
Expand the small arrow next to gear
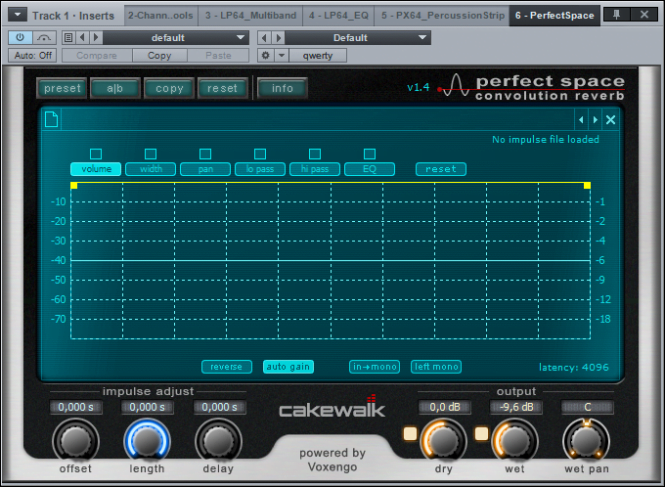coord(281,56)
